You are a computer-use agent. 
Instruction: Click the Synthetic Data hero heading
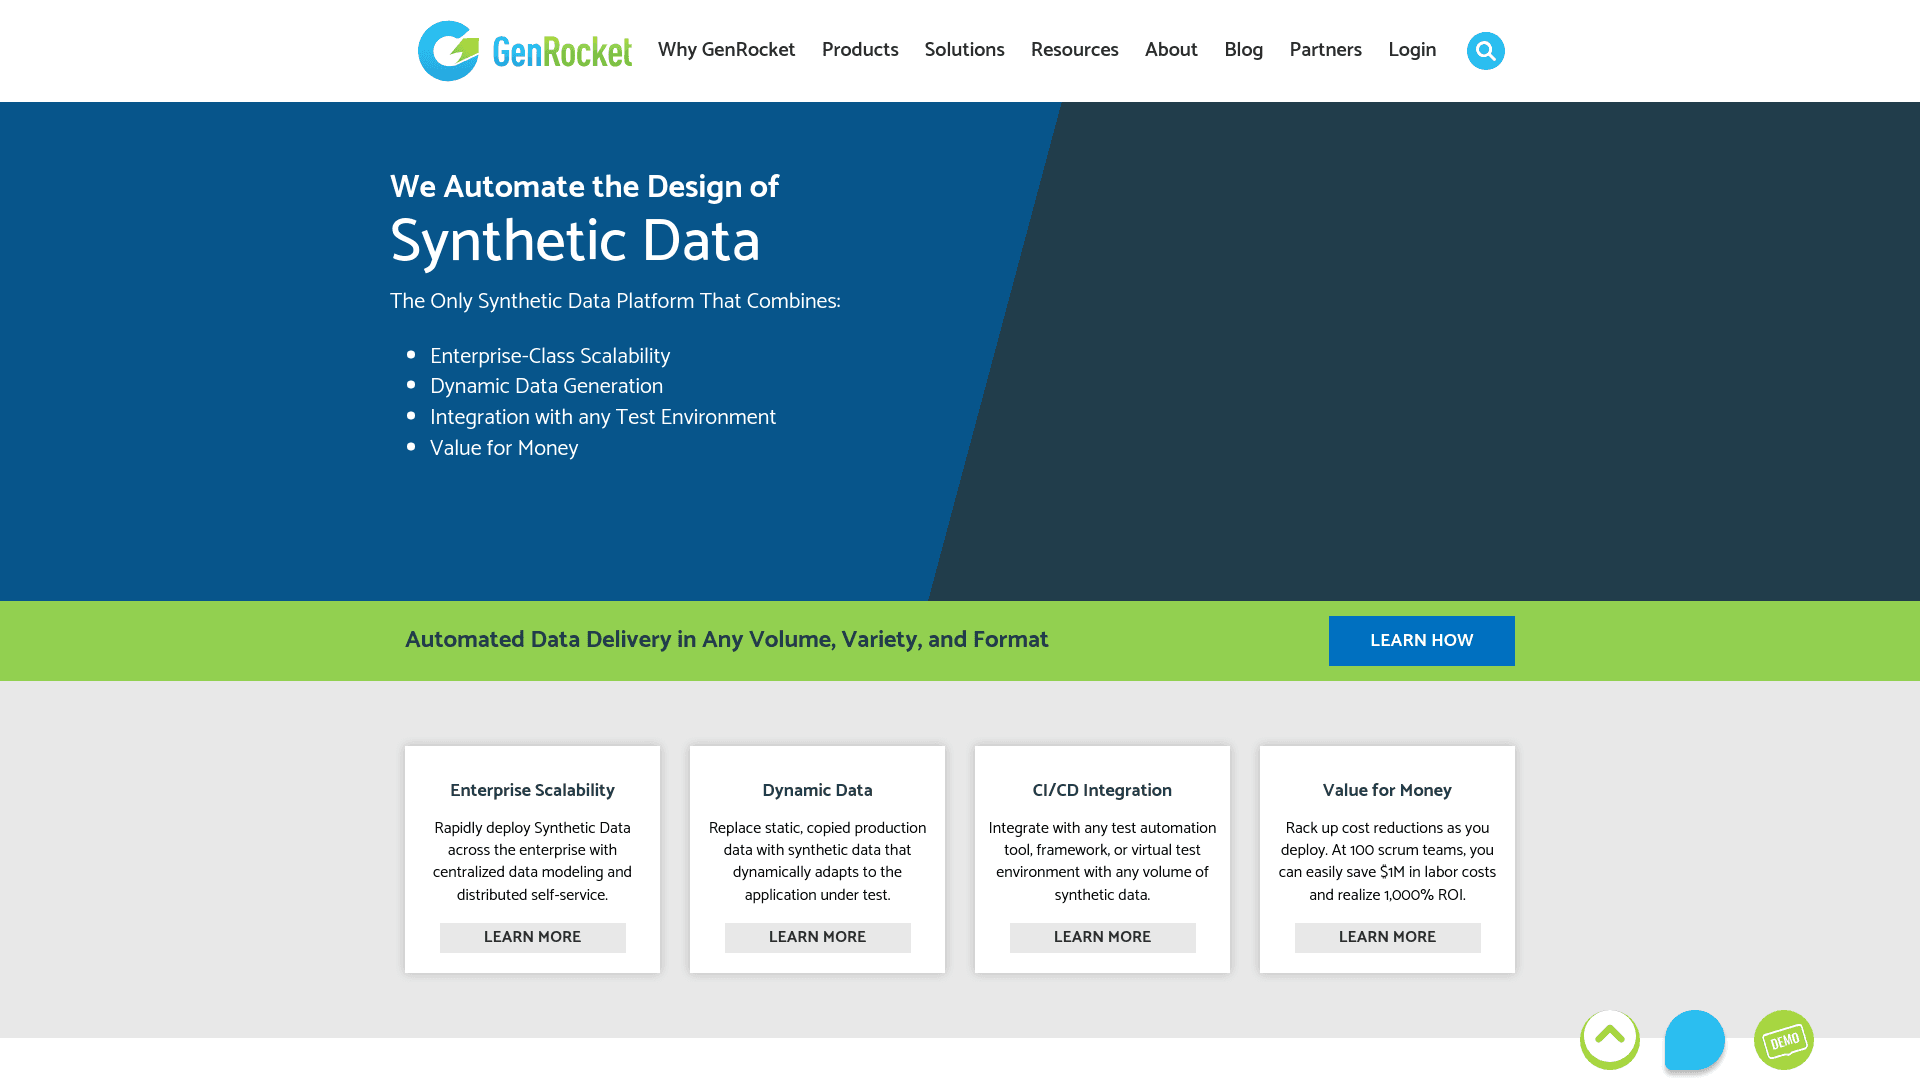click(575, 242)
